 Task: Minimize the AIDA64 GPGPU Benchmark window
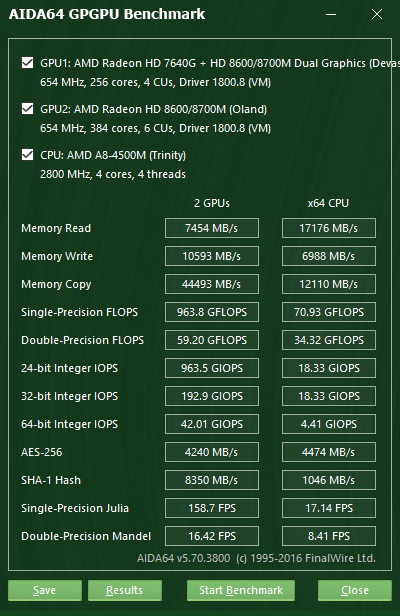click(x=331, y=15)
